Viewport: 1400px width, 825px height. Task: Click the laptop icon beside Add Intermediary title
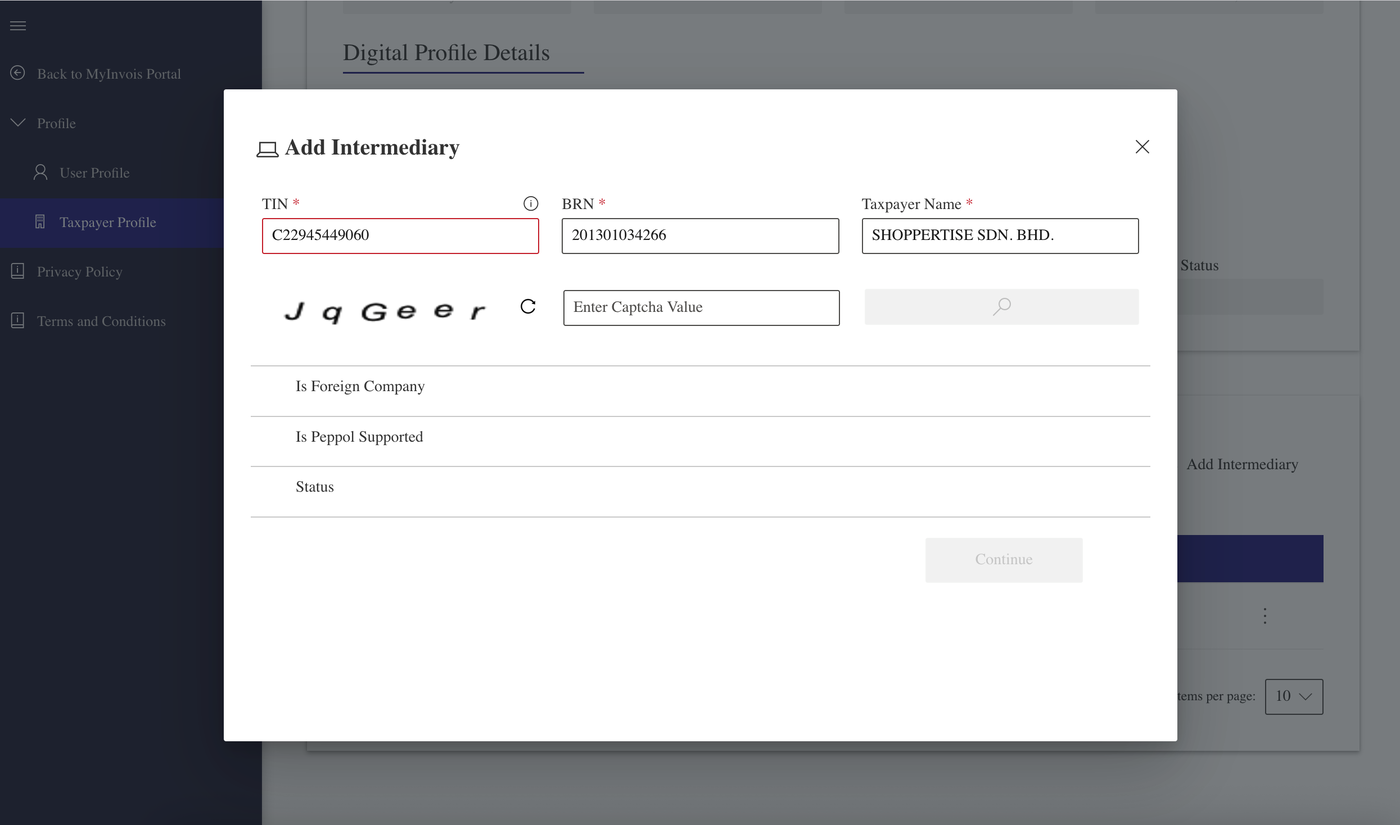267,149
